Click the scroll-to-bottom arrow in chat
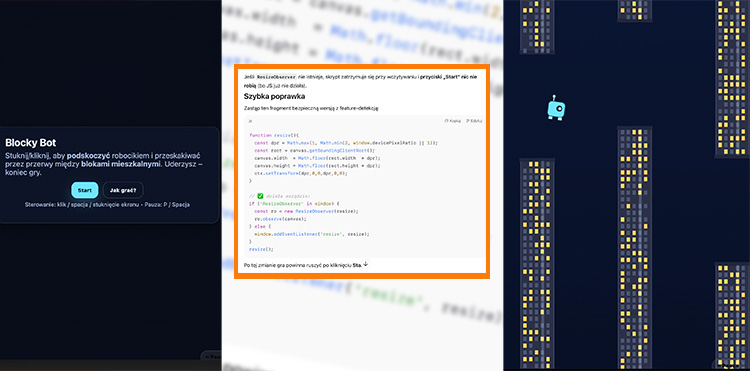Viewport: 750px width, 371px height. coord(365,264)
